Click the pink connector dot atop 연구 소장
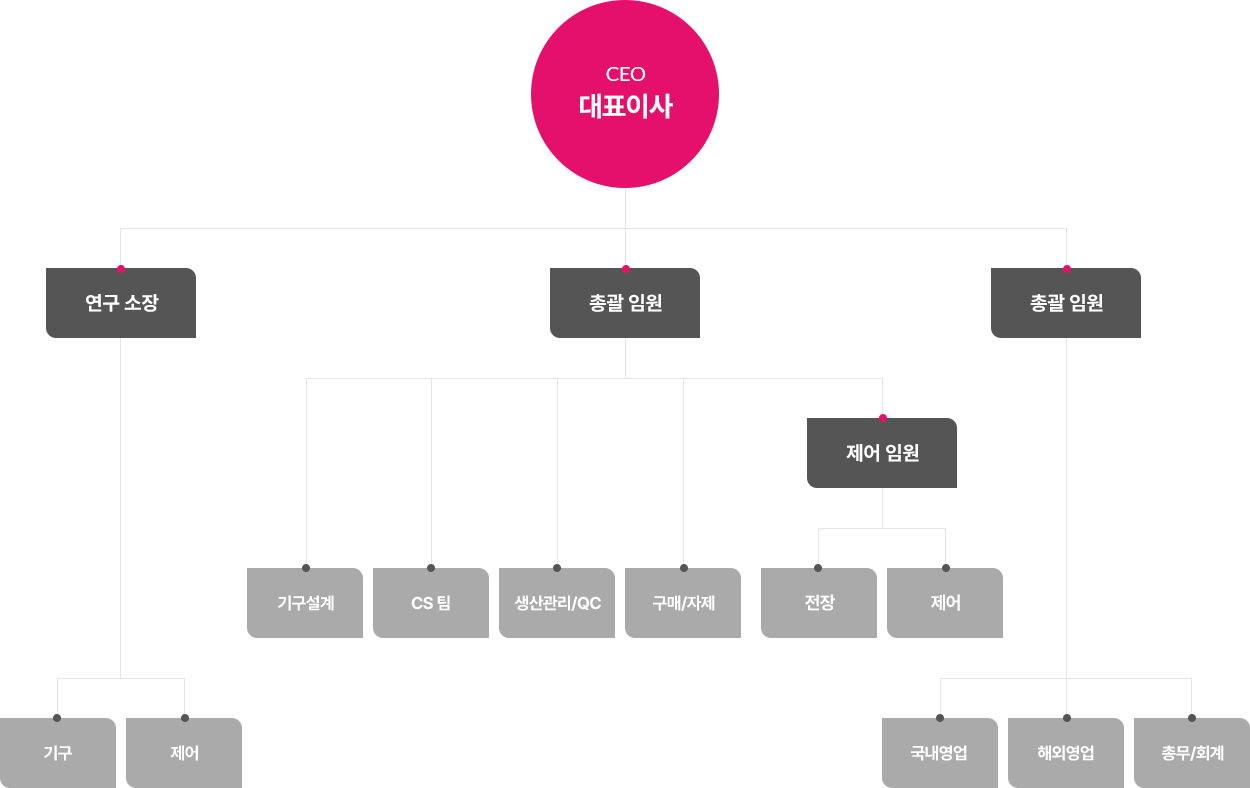 point(121,268)
